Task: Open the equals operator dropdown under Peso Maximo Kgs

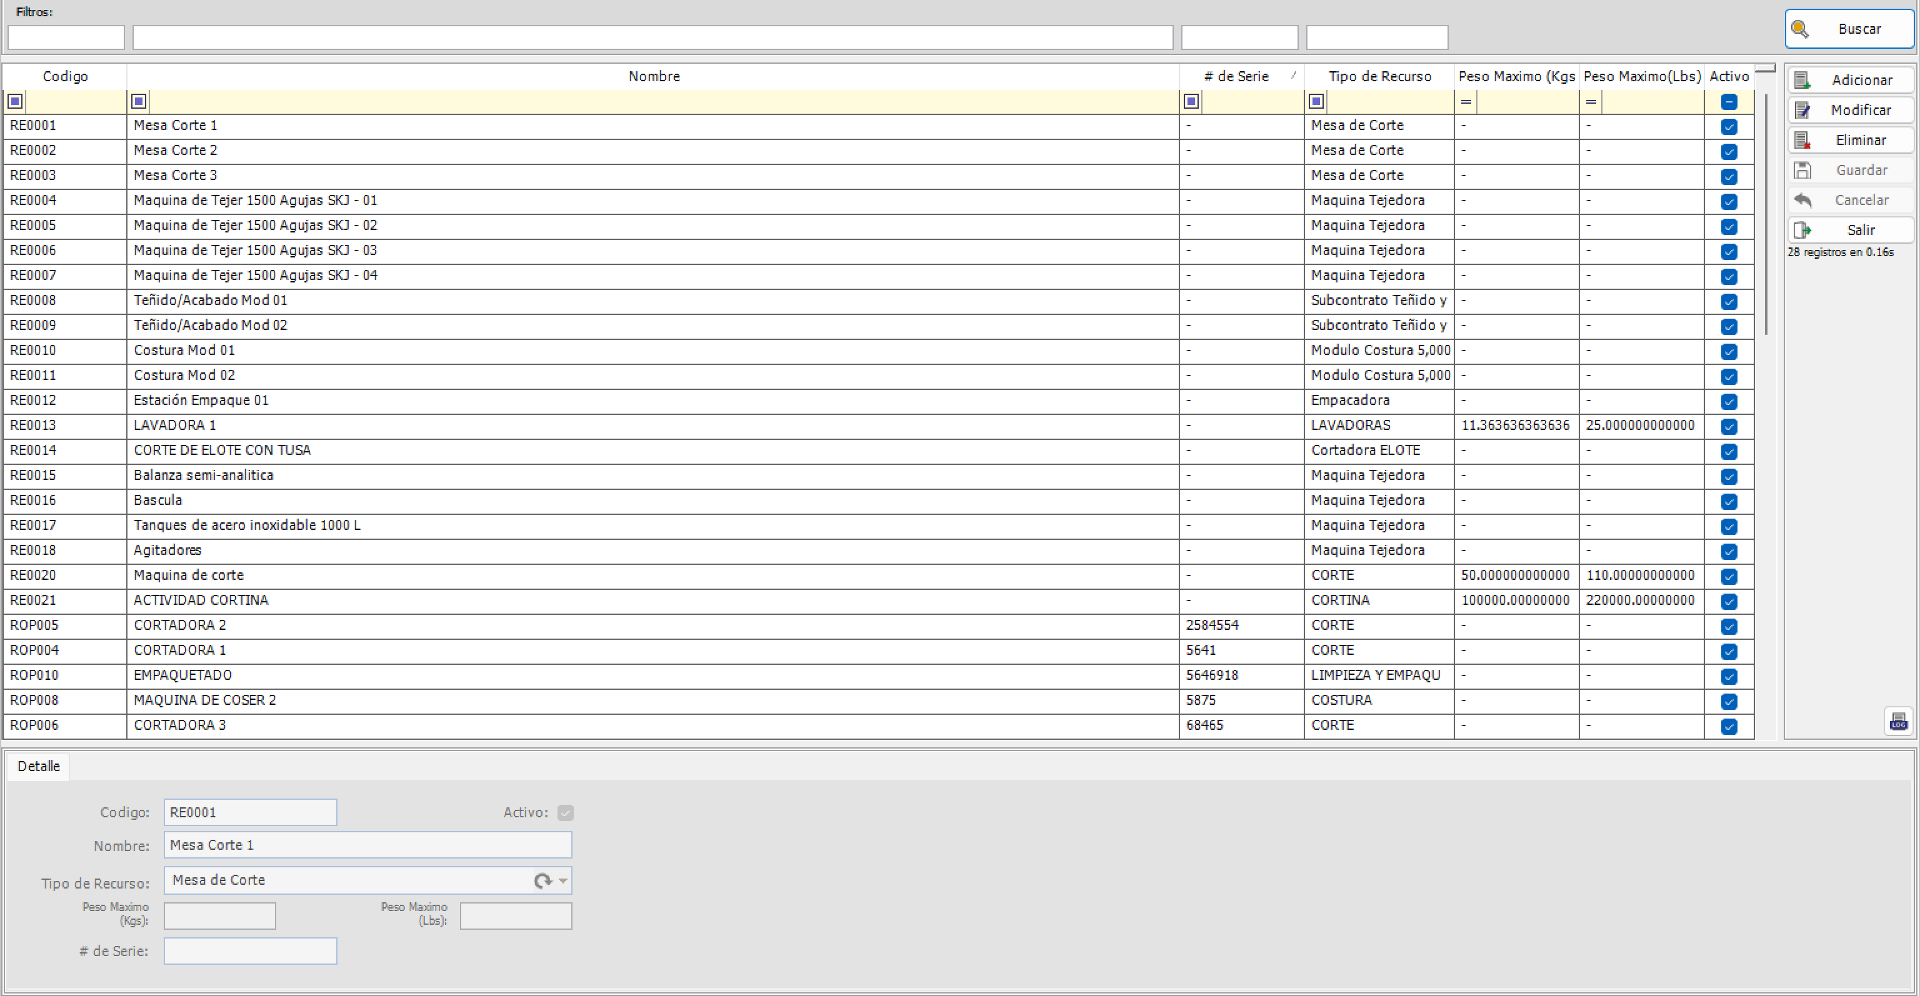Action: (1464, 101)
